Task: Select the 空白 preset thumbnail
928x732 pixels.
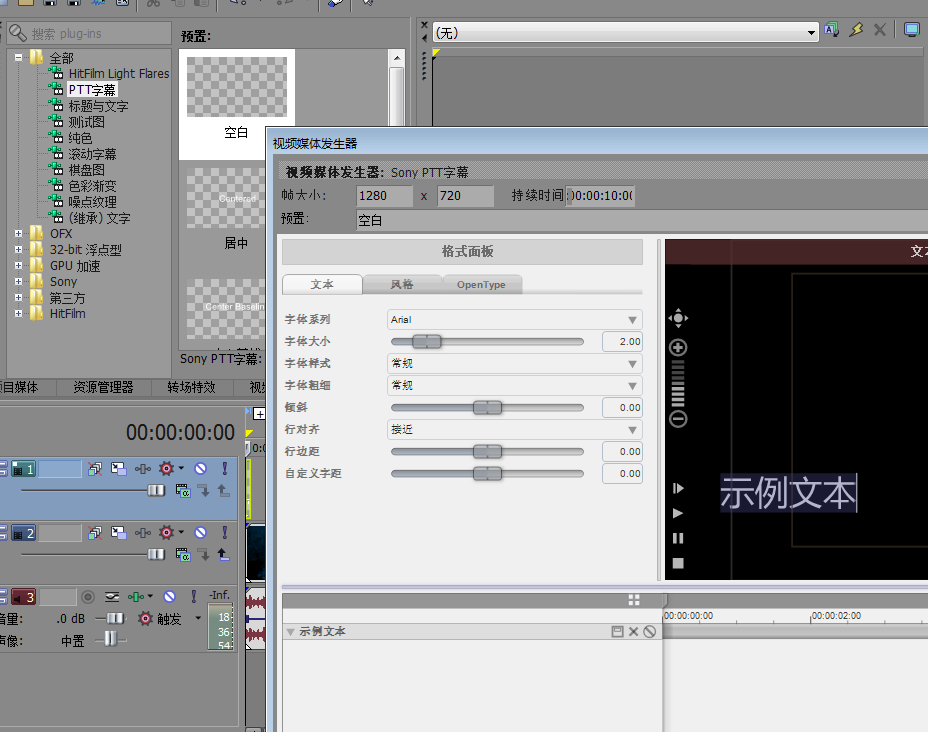Action: [x=237, y=86]
